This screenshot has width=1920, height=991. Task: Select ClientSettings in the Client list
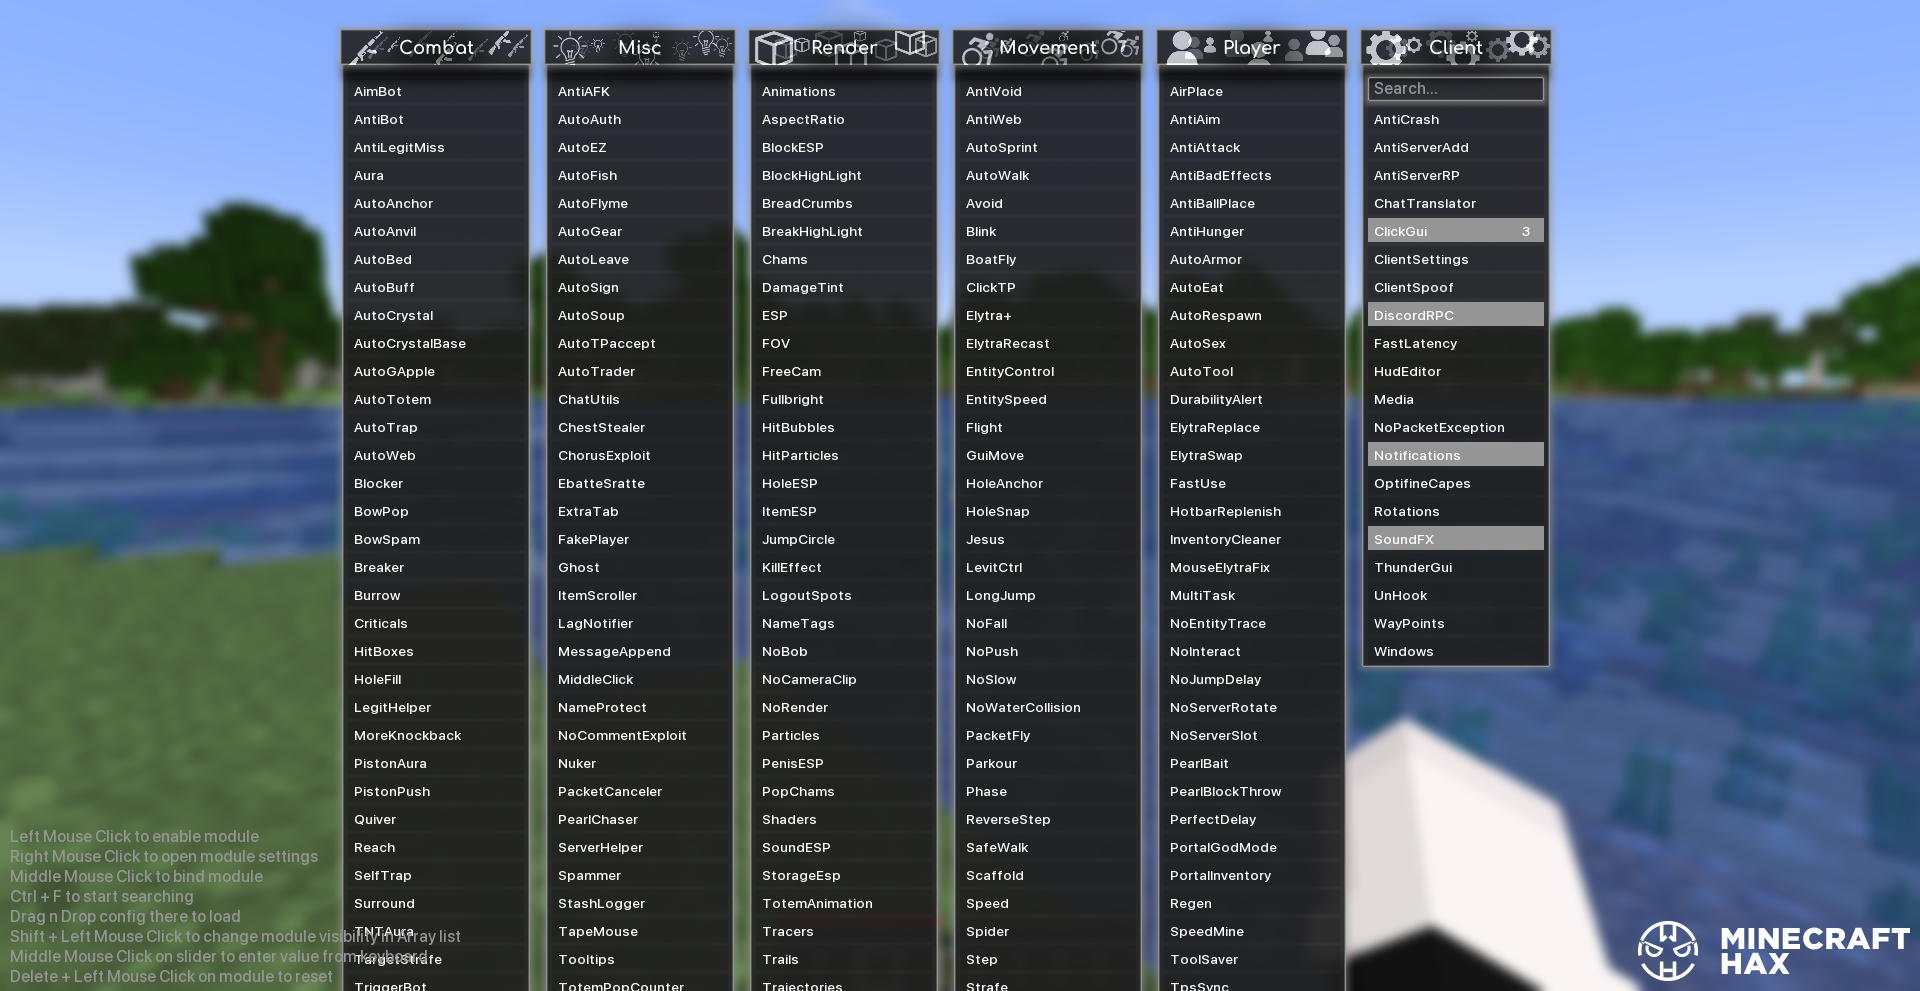click(1420, 259)
